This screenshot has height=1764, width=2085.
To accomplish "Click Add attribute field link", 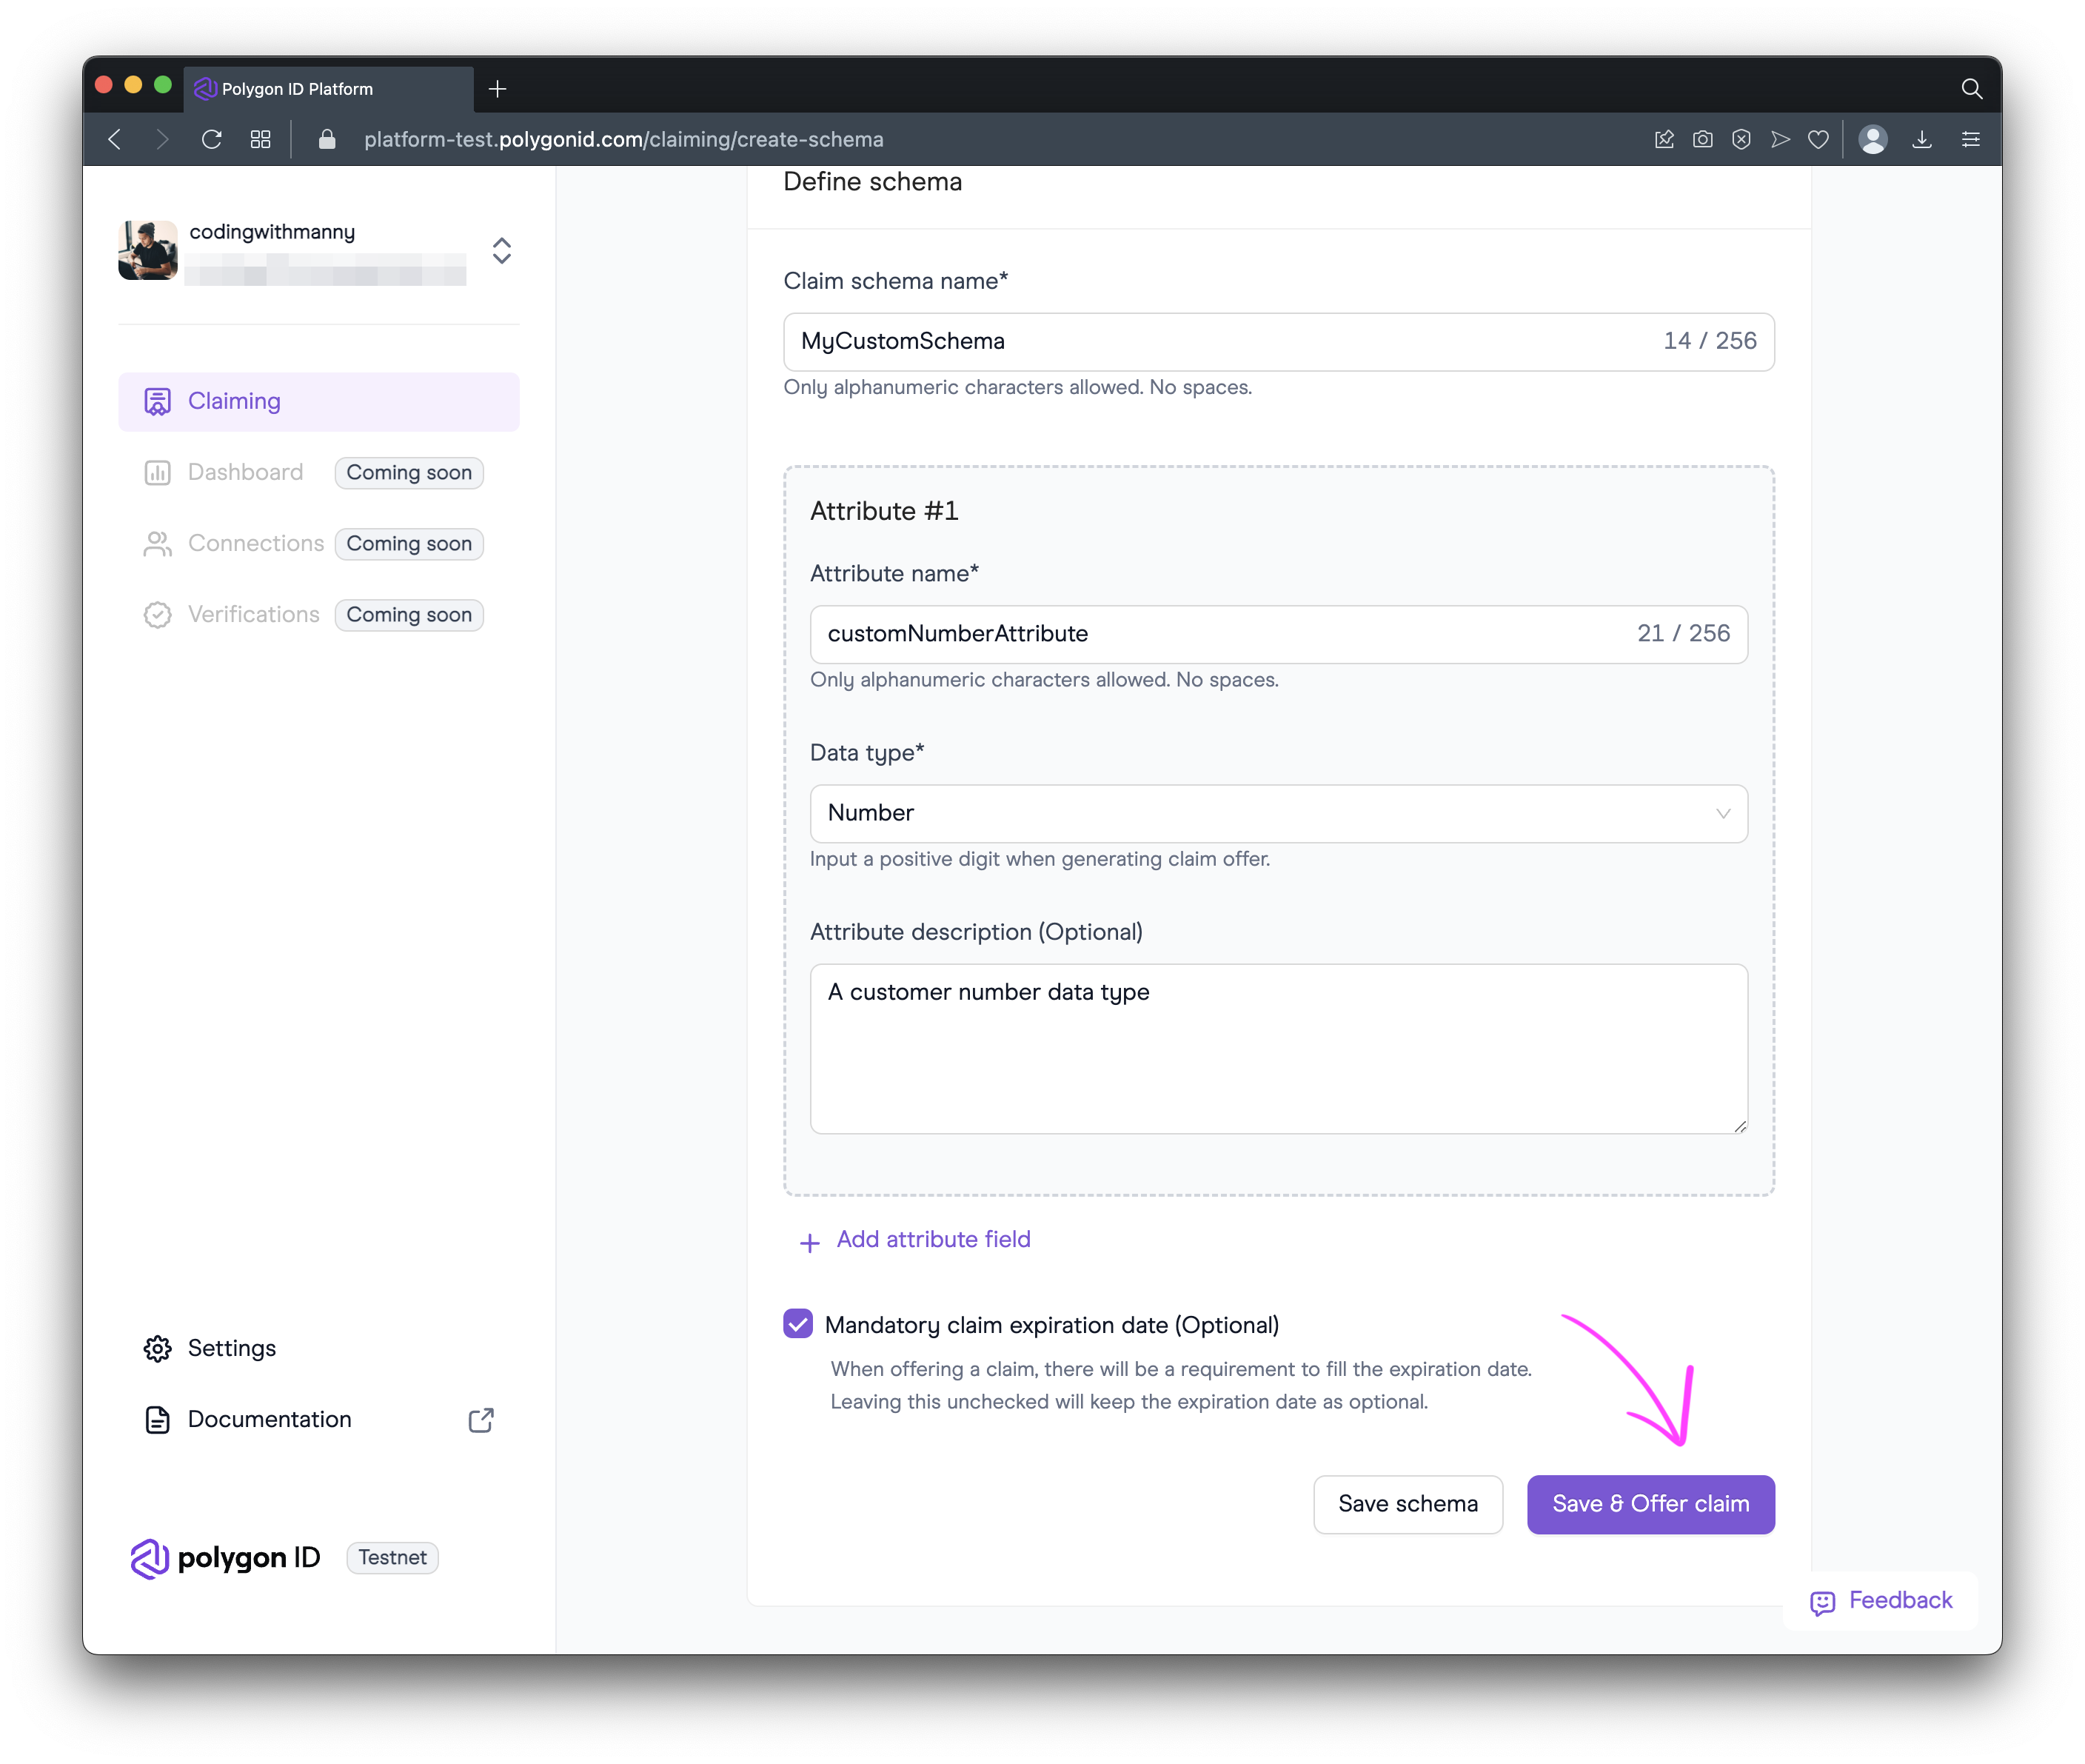I will click(x=932, y=1239).
